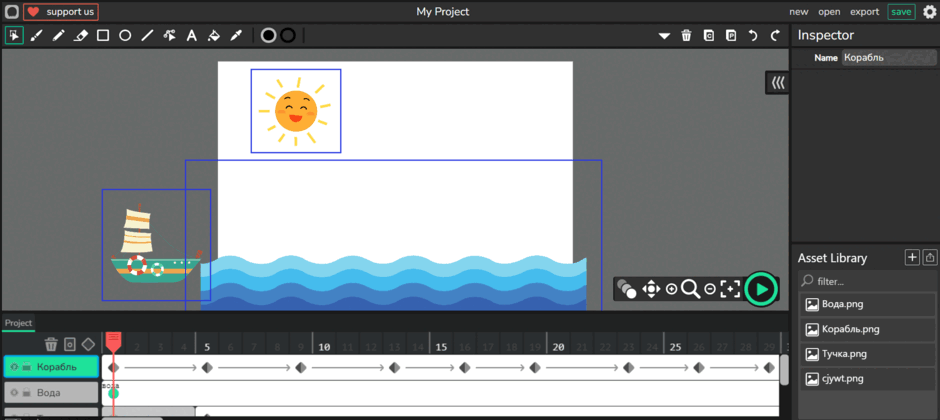This screenshot has height=420, width=940.
Task: Click 'open' in the top menu
Action: [829, 11]
